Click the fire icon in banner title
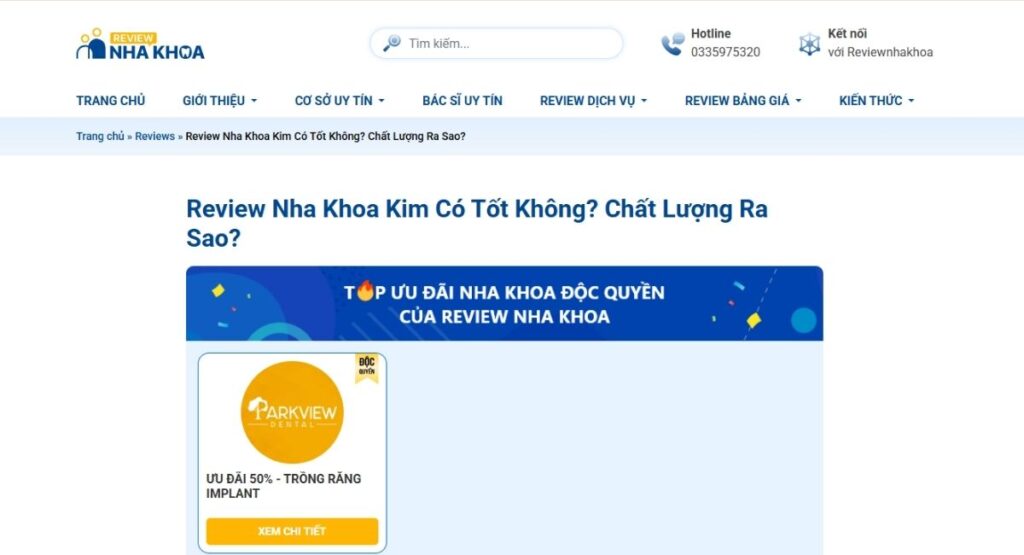 (x=365, y=291)
